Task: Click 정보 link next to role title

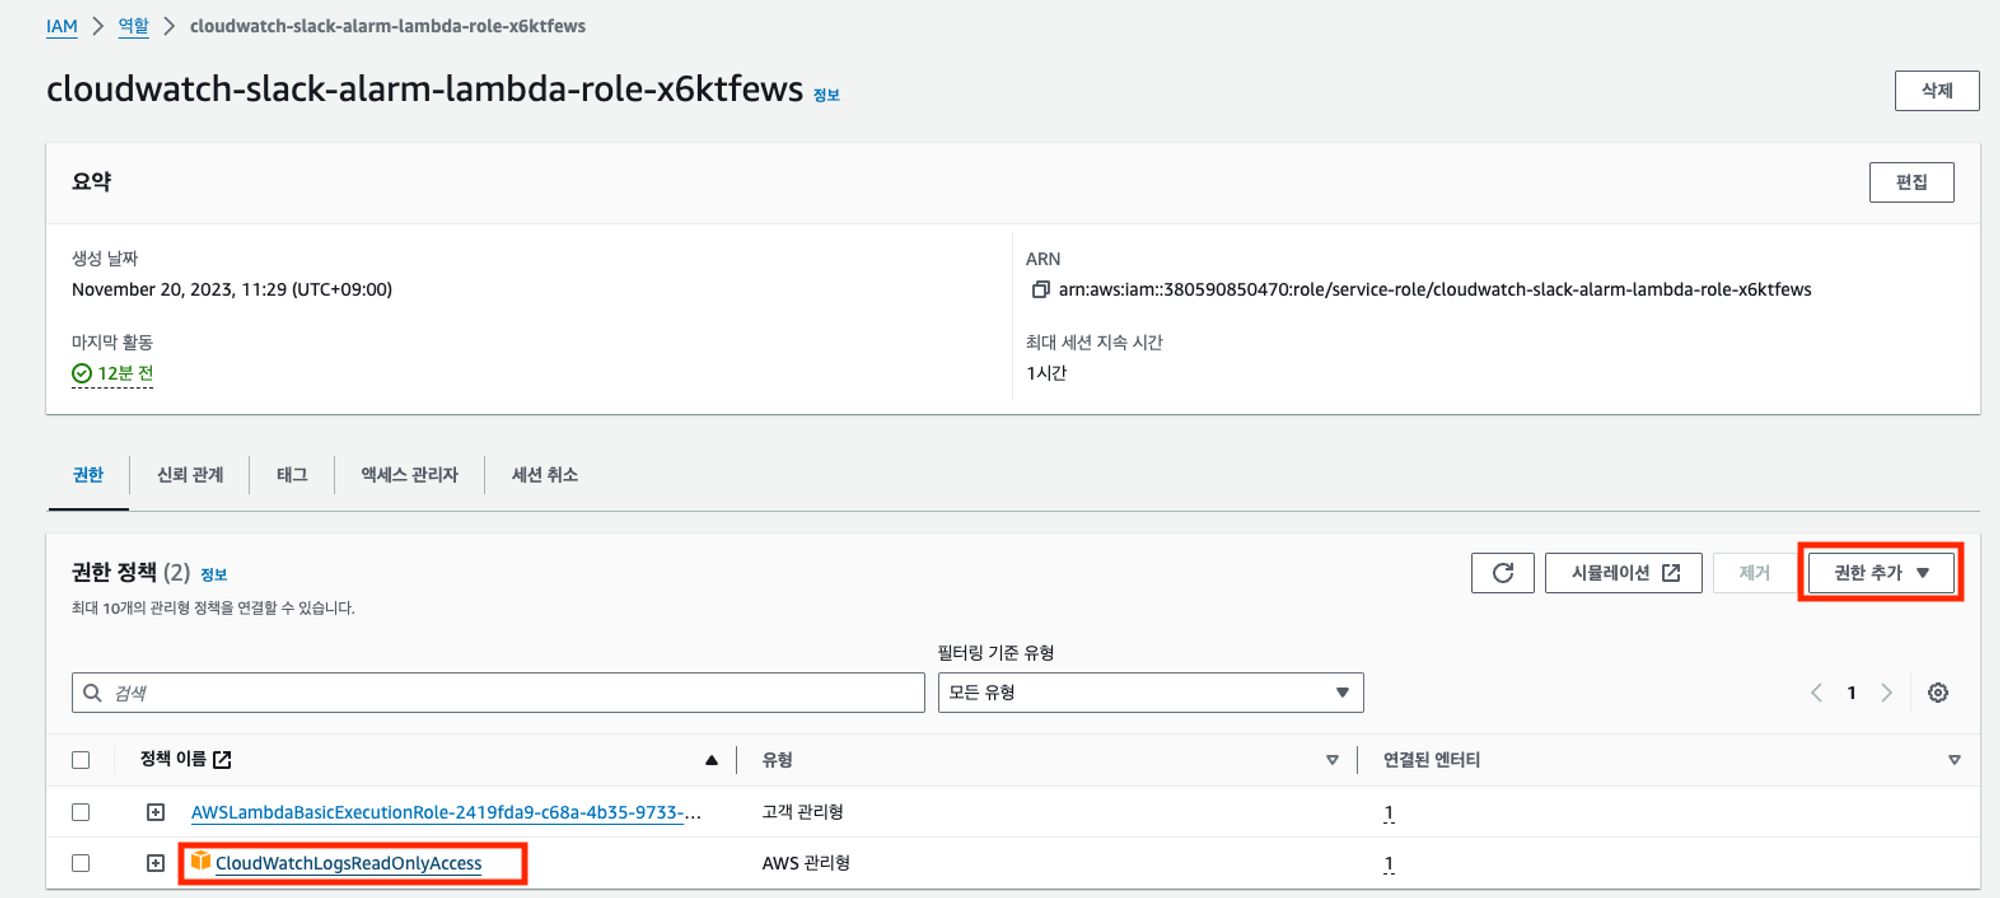Action: click(826, 95)
